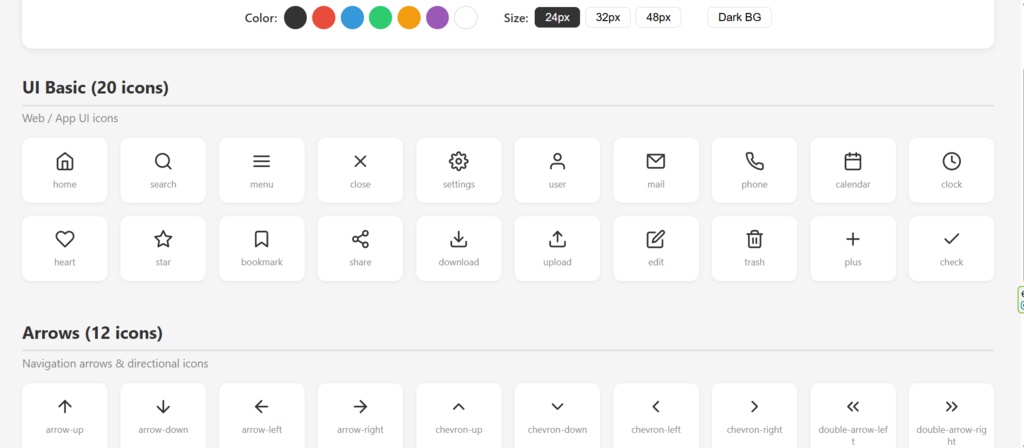Click the trash bin icon

click(x=754, y=239)
